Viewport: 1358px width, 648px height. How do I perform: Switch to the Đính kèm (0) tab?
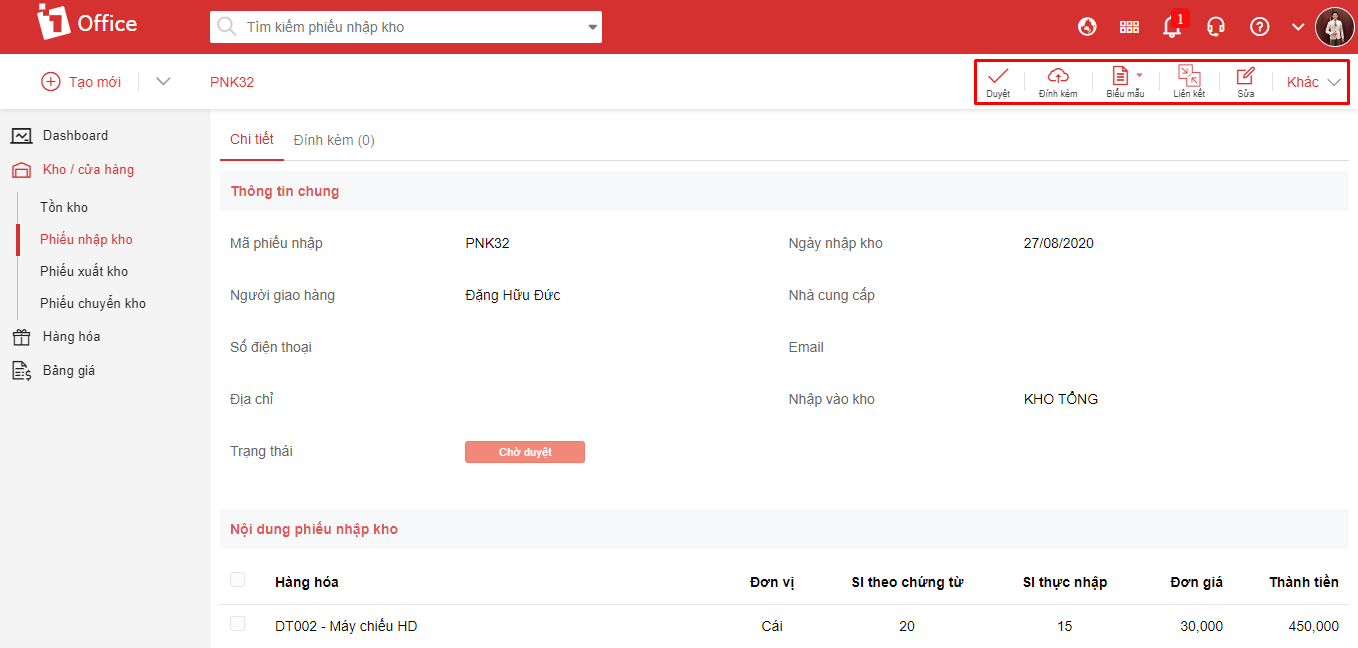[x=334, y=140]
